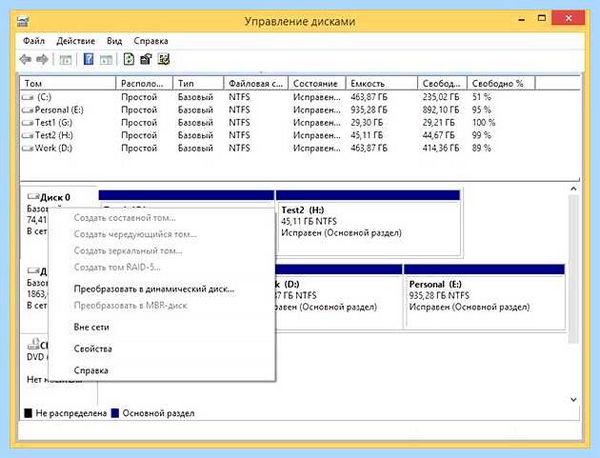The height and width of the screenshot is (458, 600).
Task: Click the drive icon of Personal (E:)
Action: pyautogui.click(x=28, y=110)
